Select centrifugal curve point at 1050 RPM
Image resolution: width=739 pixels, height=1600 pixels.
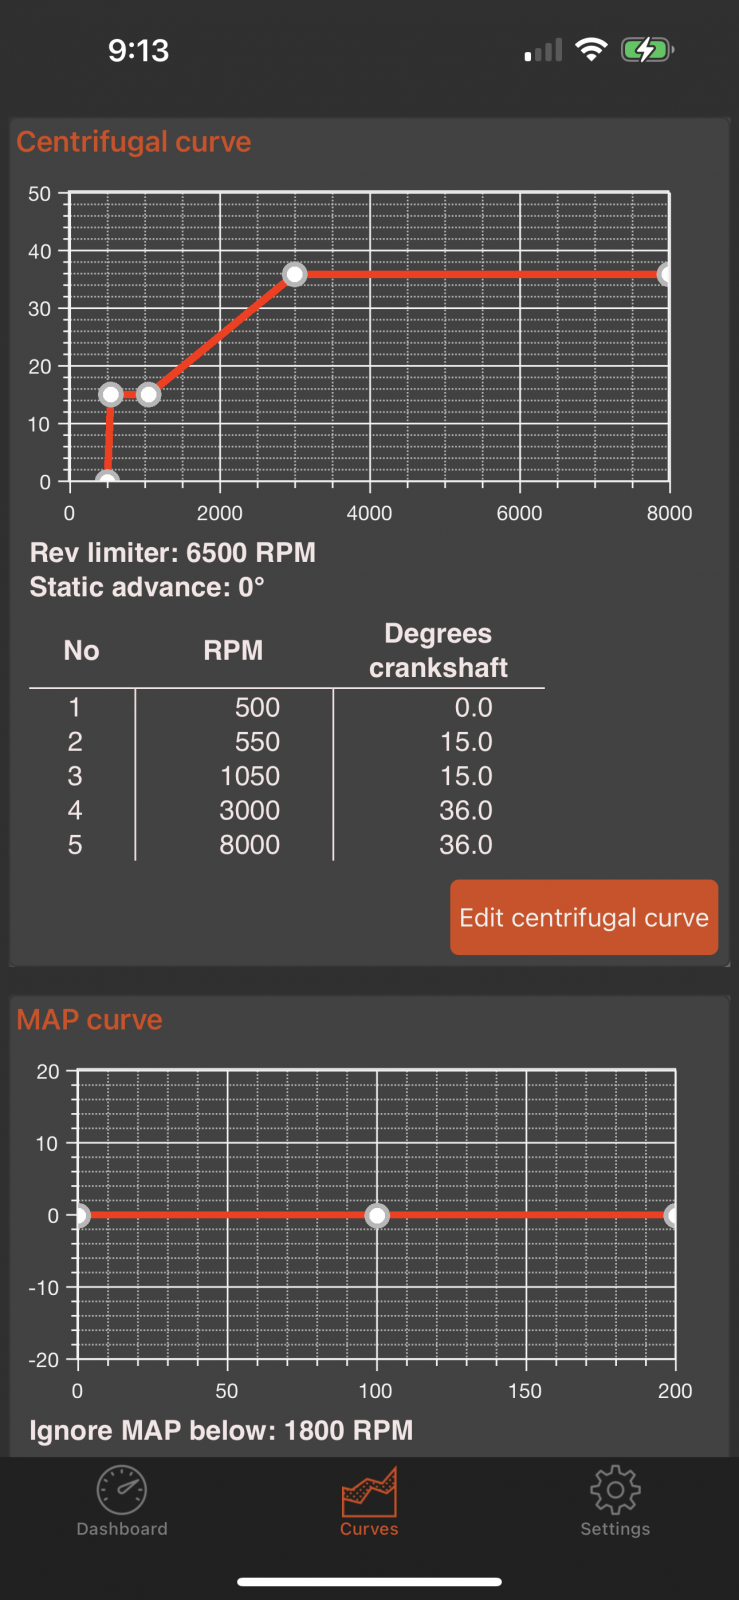pyautogui.click(x=148, y=395)
